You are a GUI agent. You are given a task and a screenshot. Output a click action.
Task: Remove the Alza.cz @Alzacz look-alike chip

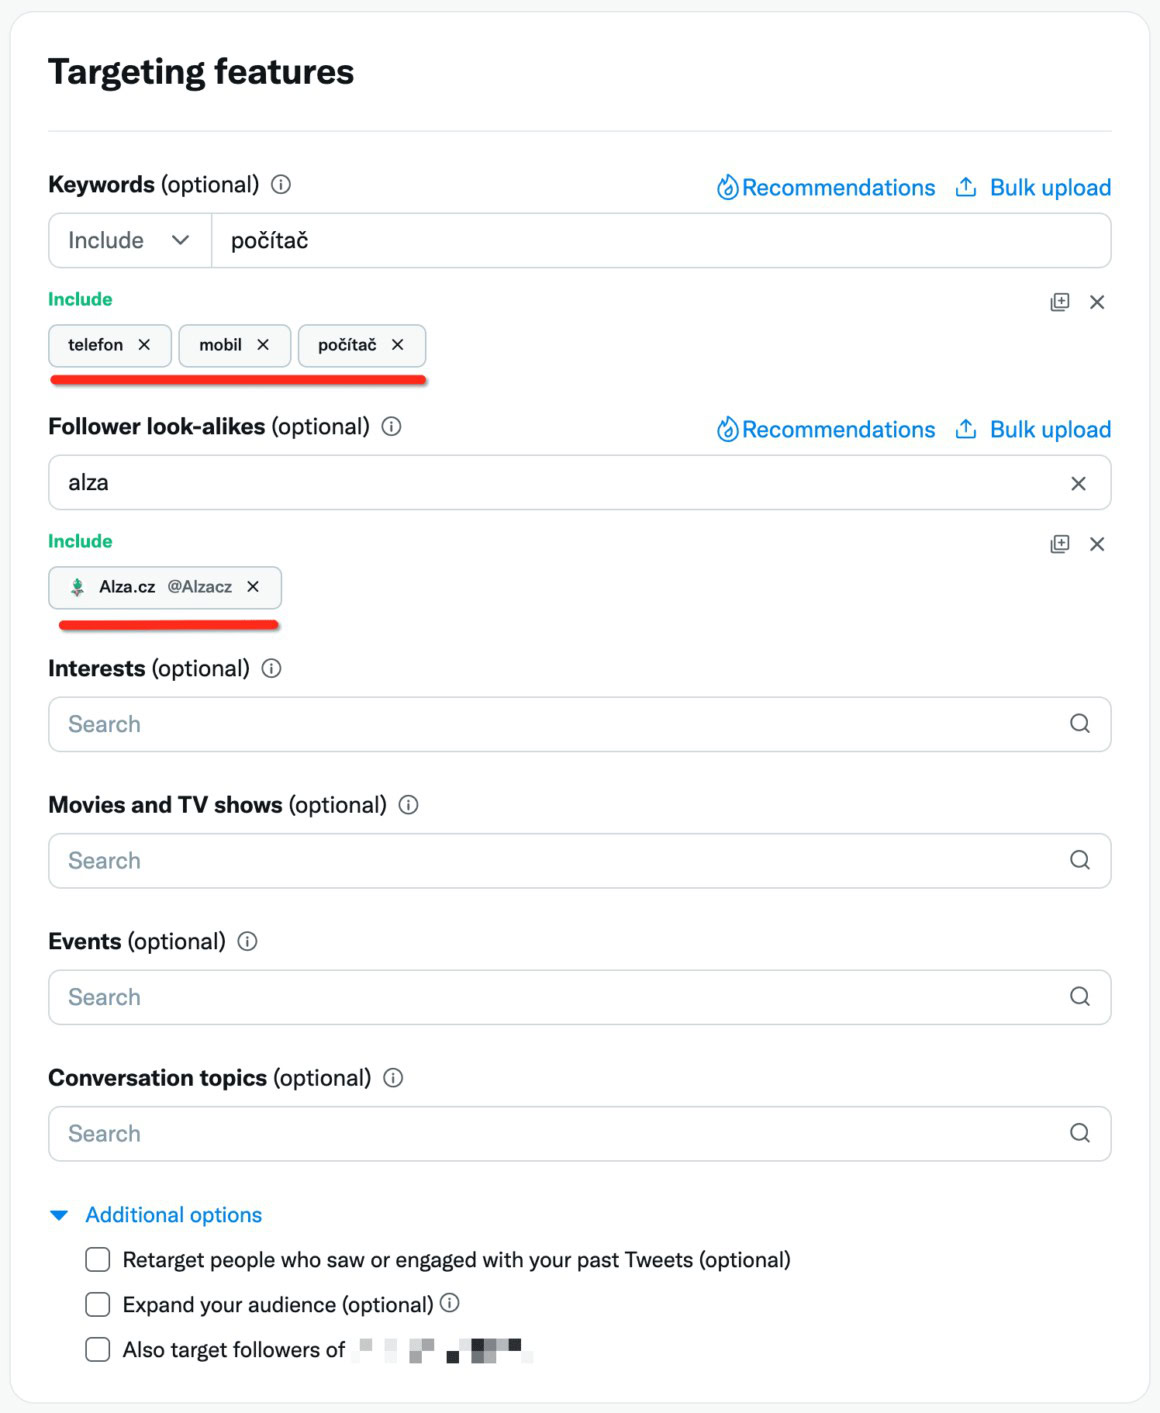(x=253, y=588)
